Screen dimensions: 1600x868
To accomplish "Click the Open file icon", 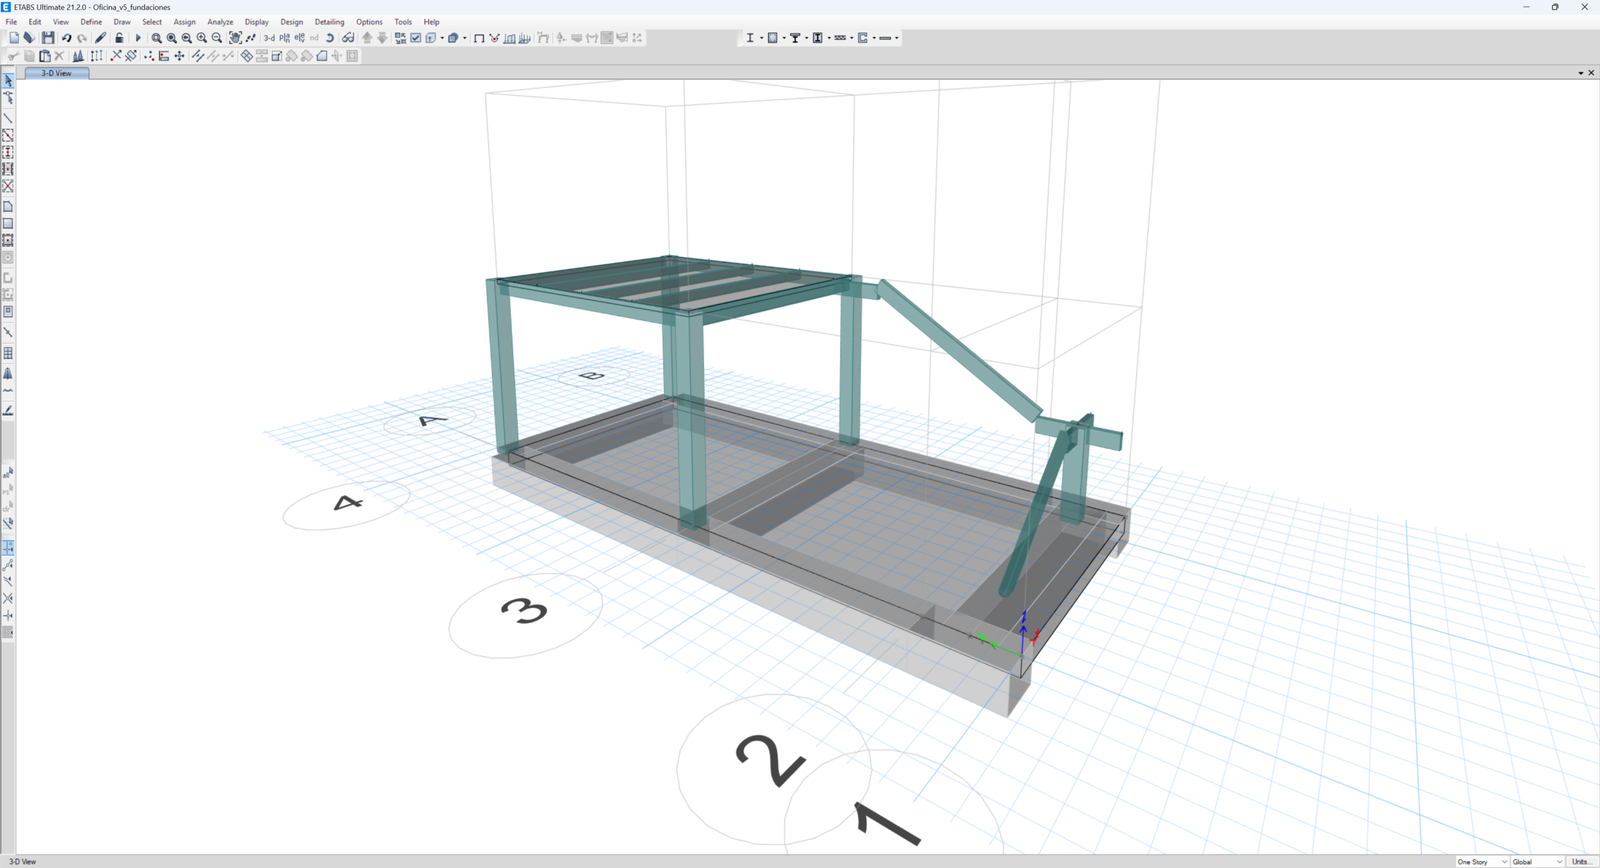I will pos(29,38).
